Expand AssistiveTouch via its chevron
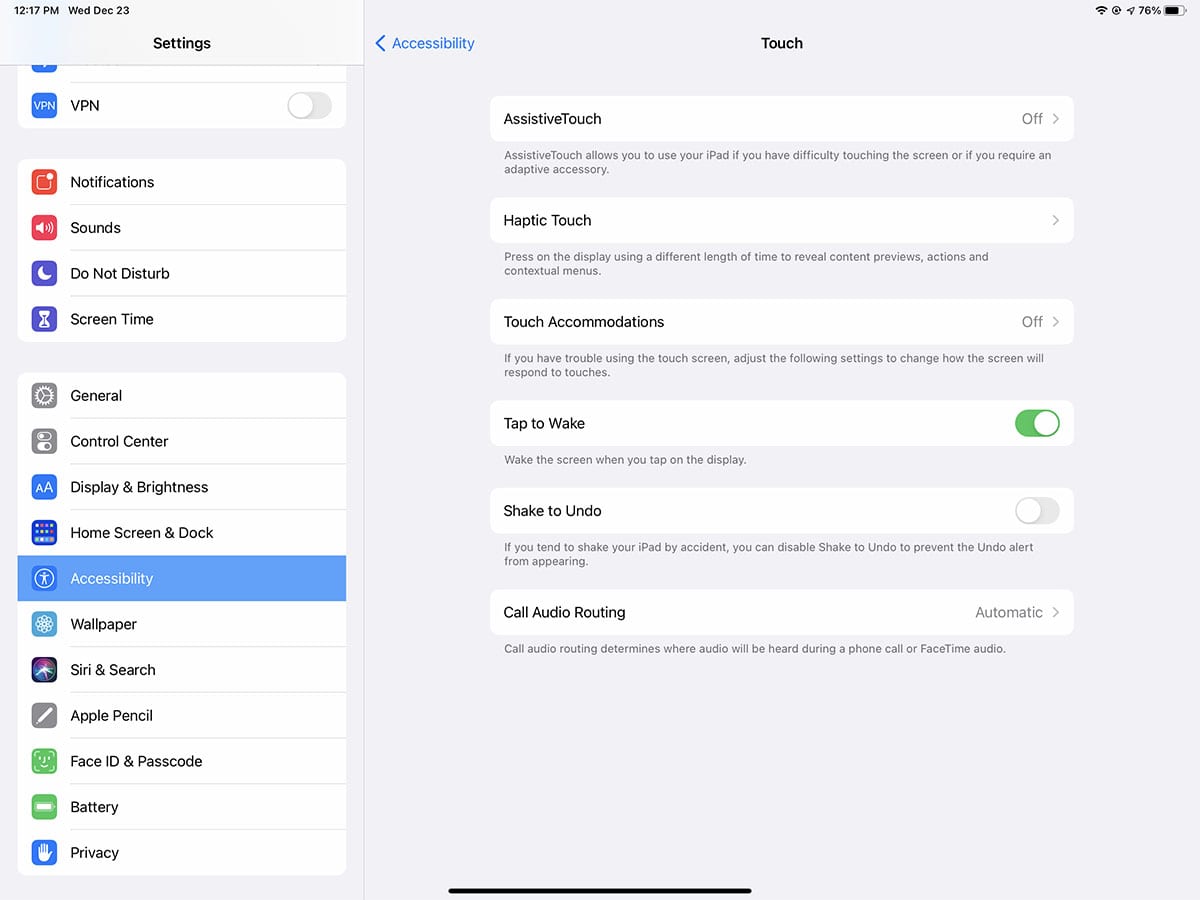Image resolution: width=1200 pixels, height=900 pixels. tap(1056, 119)
